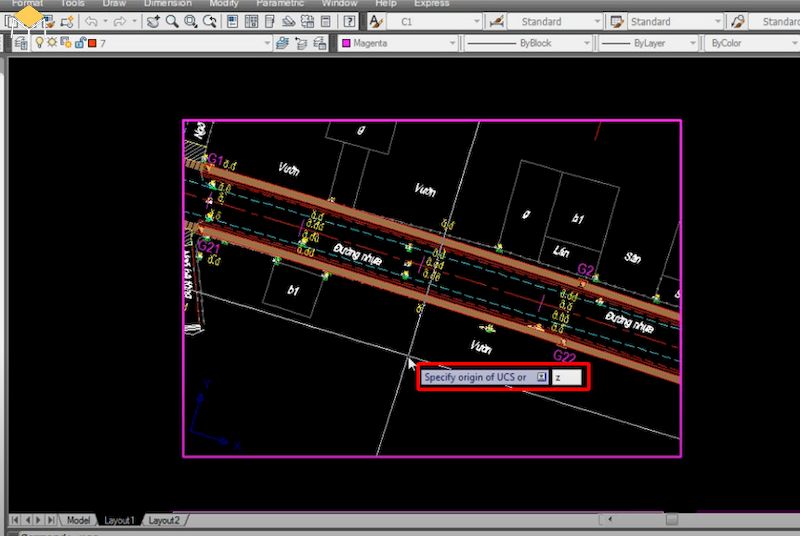Open the Draw menu
800x536 pixels.
pos(114,3)
